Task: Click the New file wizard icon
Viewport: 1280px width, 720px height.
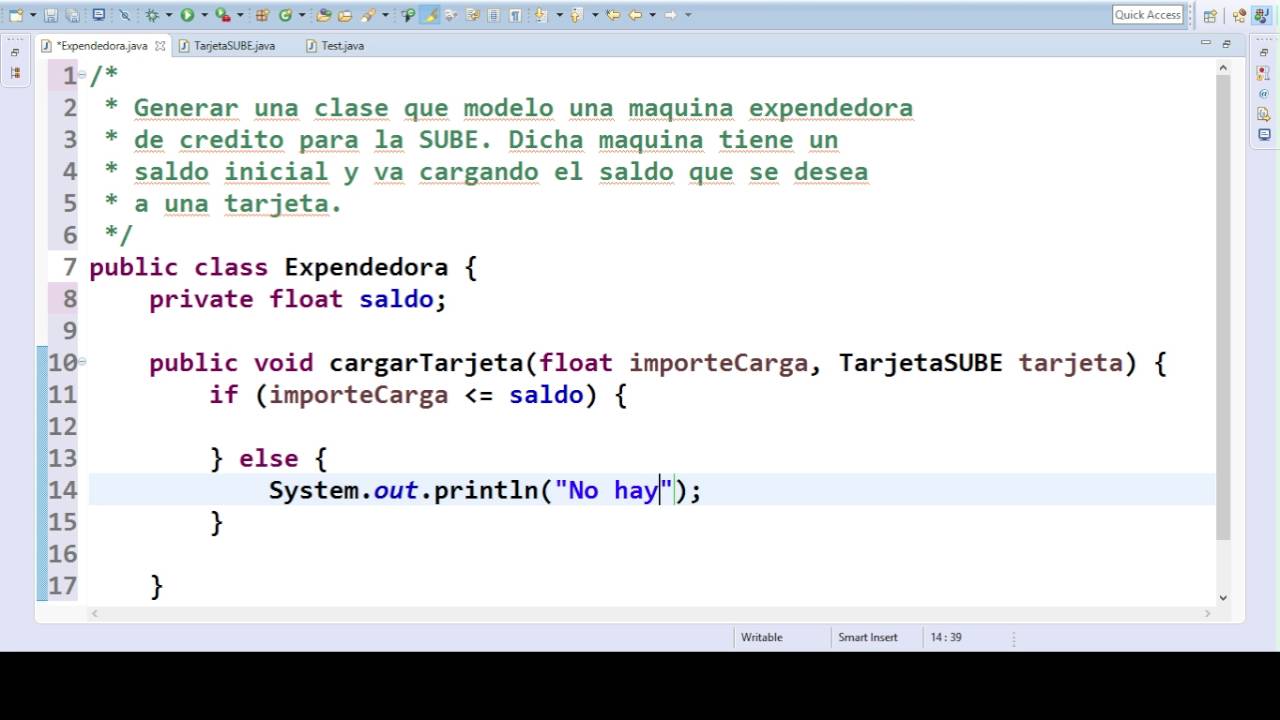Action: [x=17, y=15]
